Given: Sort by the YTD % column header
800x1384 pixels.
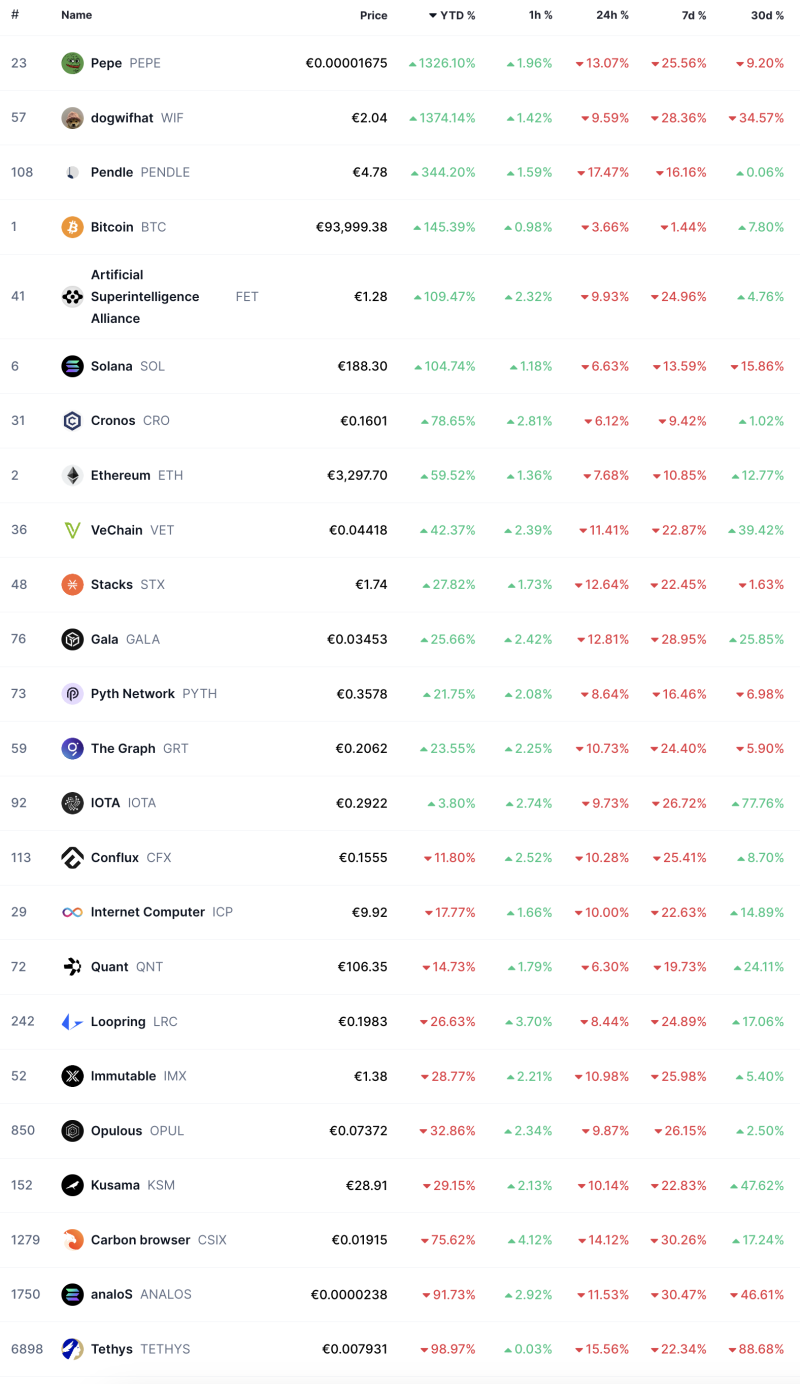Looking at the screenshot, I should 452,16.
